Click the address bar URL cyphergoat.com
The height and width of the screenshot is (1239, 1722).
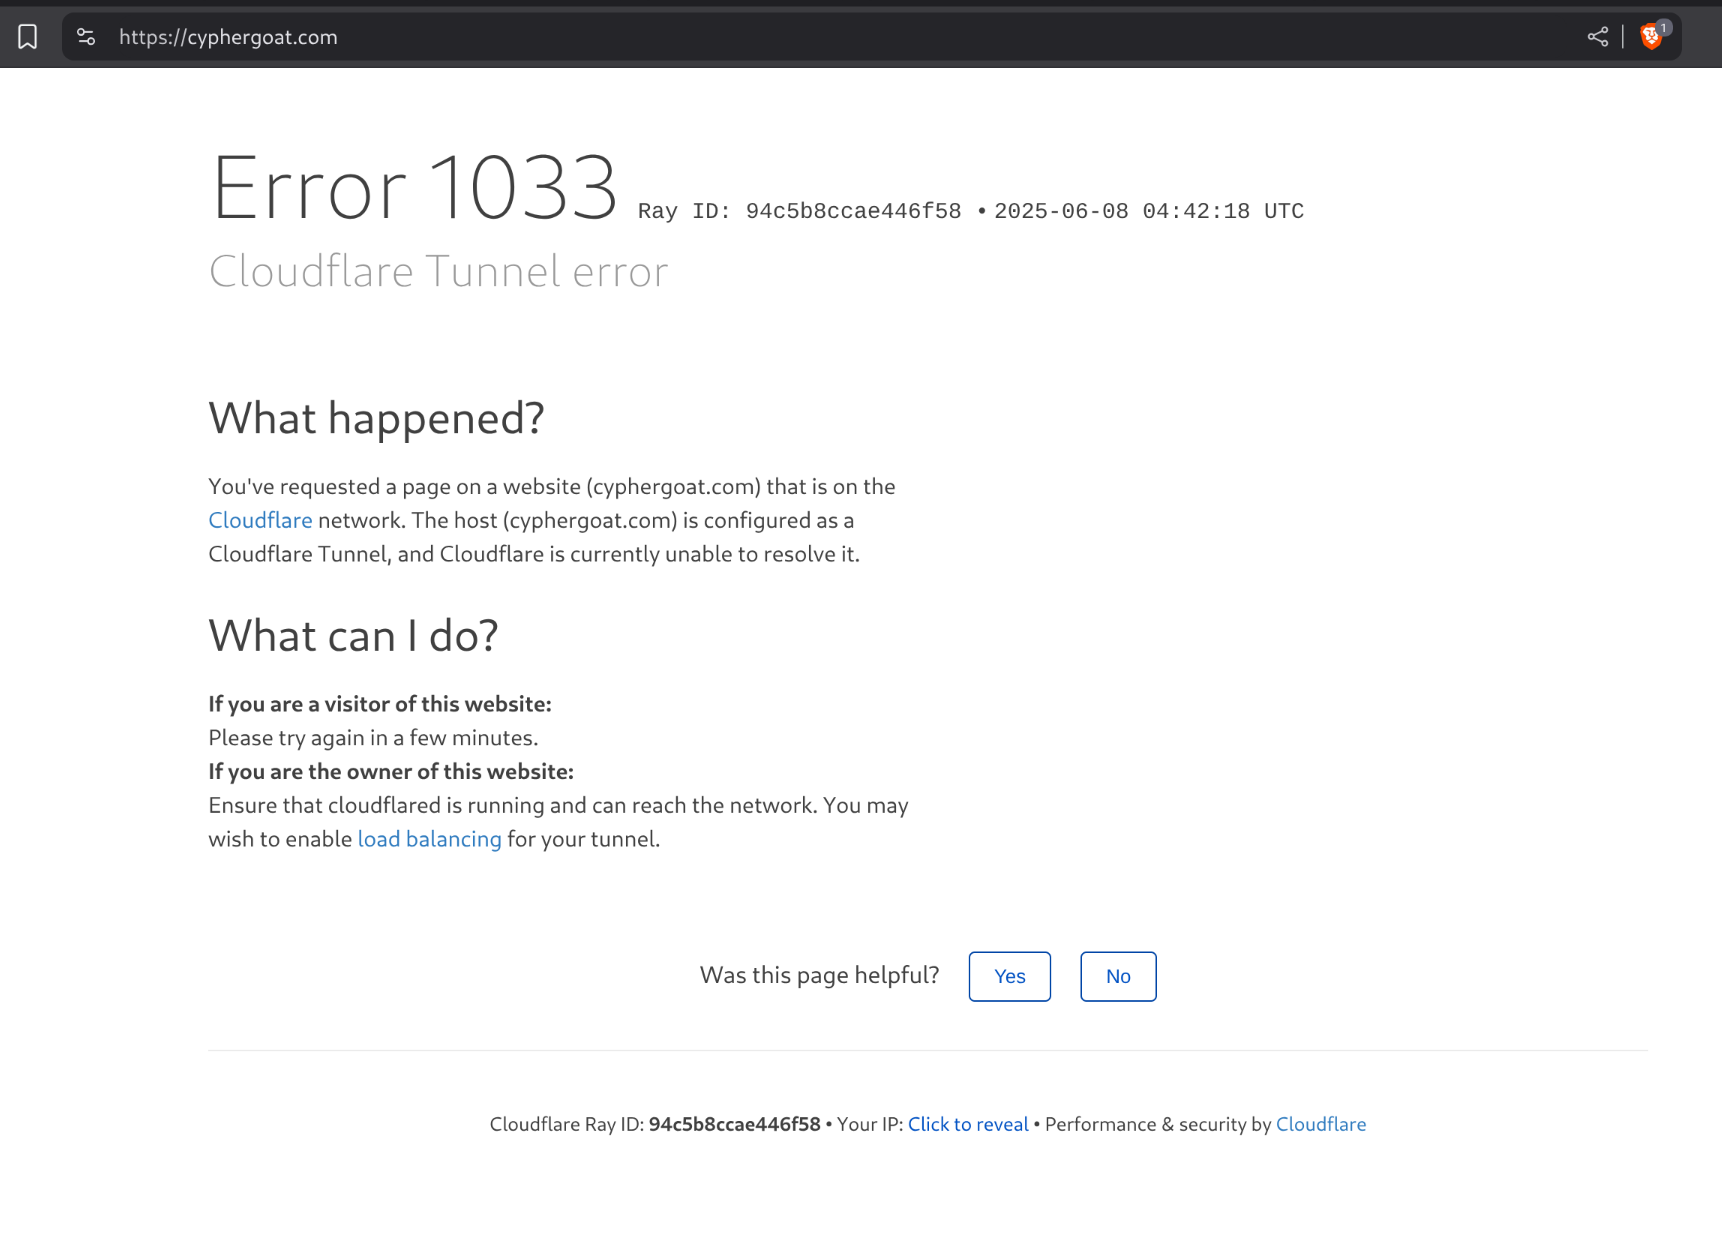coord(228,37)
